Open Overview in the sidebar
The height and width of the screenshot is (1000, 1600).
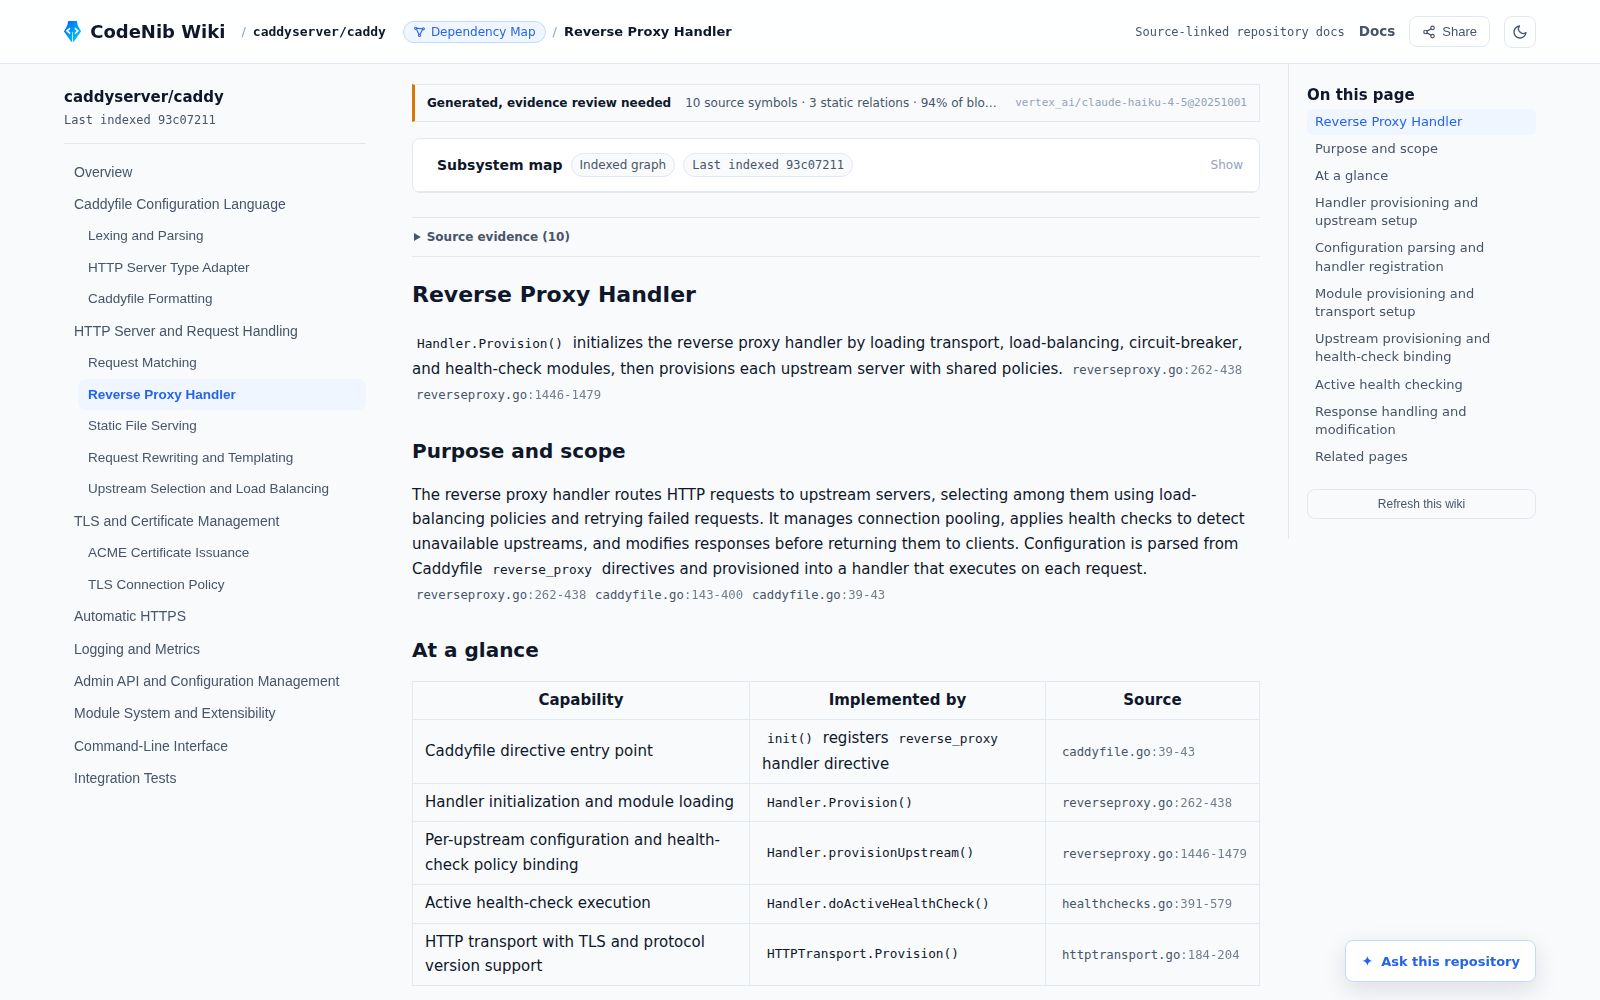pyautogui.click(x=103, y=172)
